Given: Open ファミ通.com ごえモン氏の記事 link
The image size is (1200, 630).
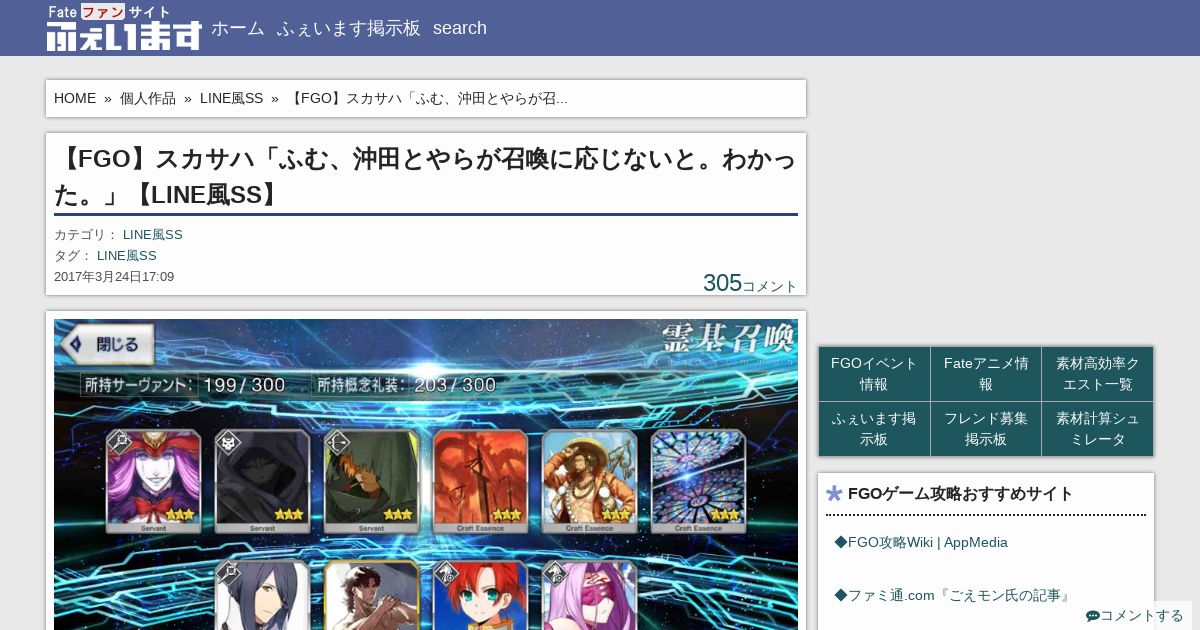Looking at the screenshot, I should pos(952,595).
